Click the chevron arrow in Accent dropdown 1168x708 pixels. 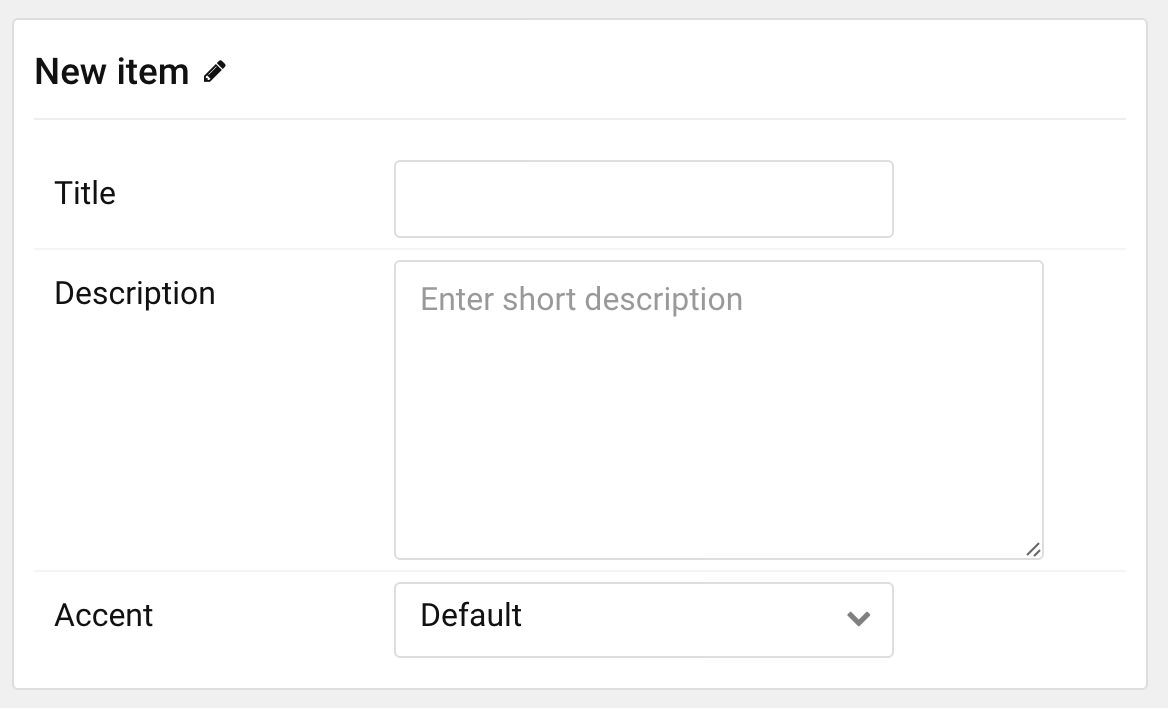858,619
